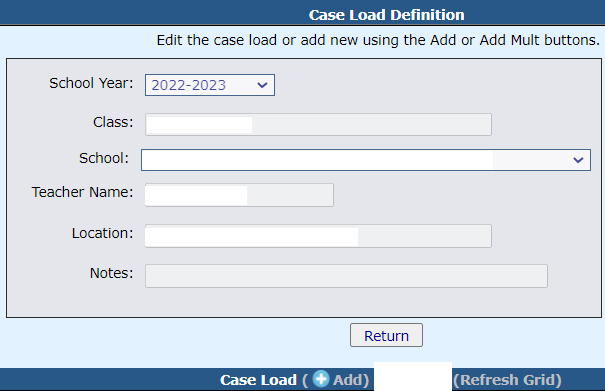Focus the Notes text field

346,276
